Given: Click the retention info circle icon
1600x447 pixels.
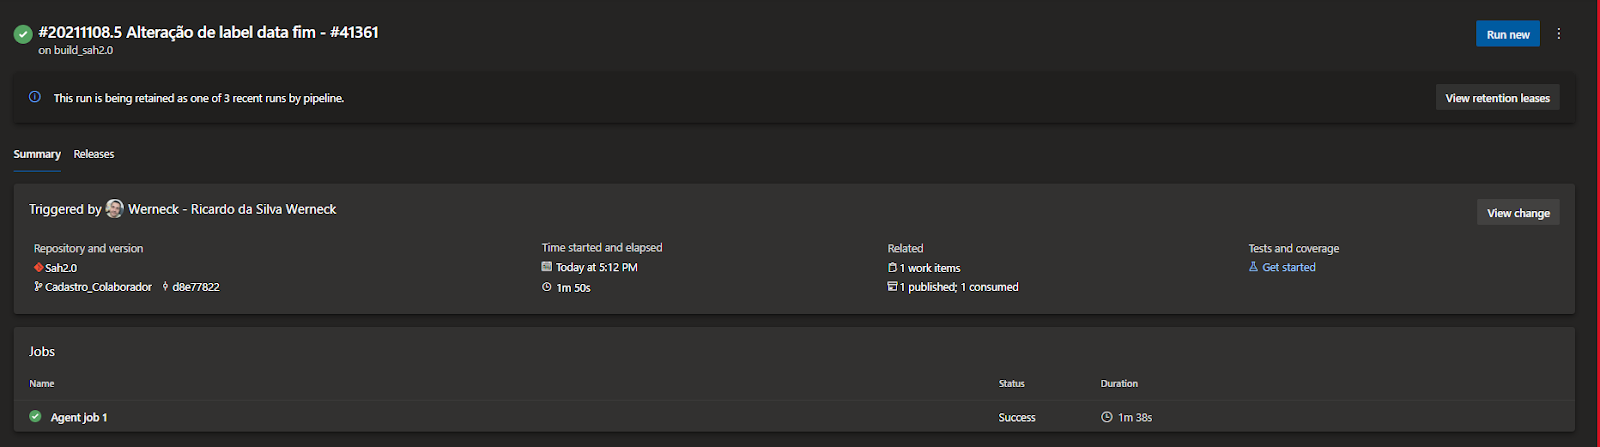Looking at the screenshot, I should pyautogui.click(x=35, y=97).
